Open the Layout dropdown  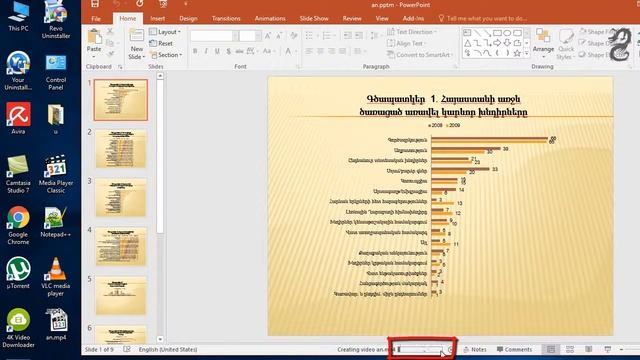click(165, 32)
